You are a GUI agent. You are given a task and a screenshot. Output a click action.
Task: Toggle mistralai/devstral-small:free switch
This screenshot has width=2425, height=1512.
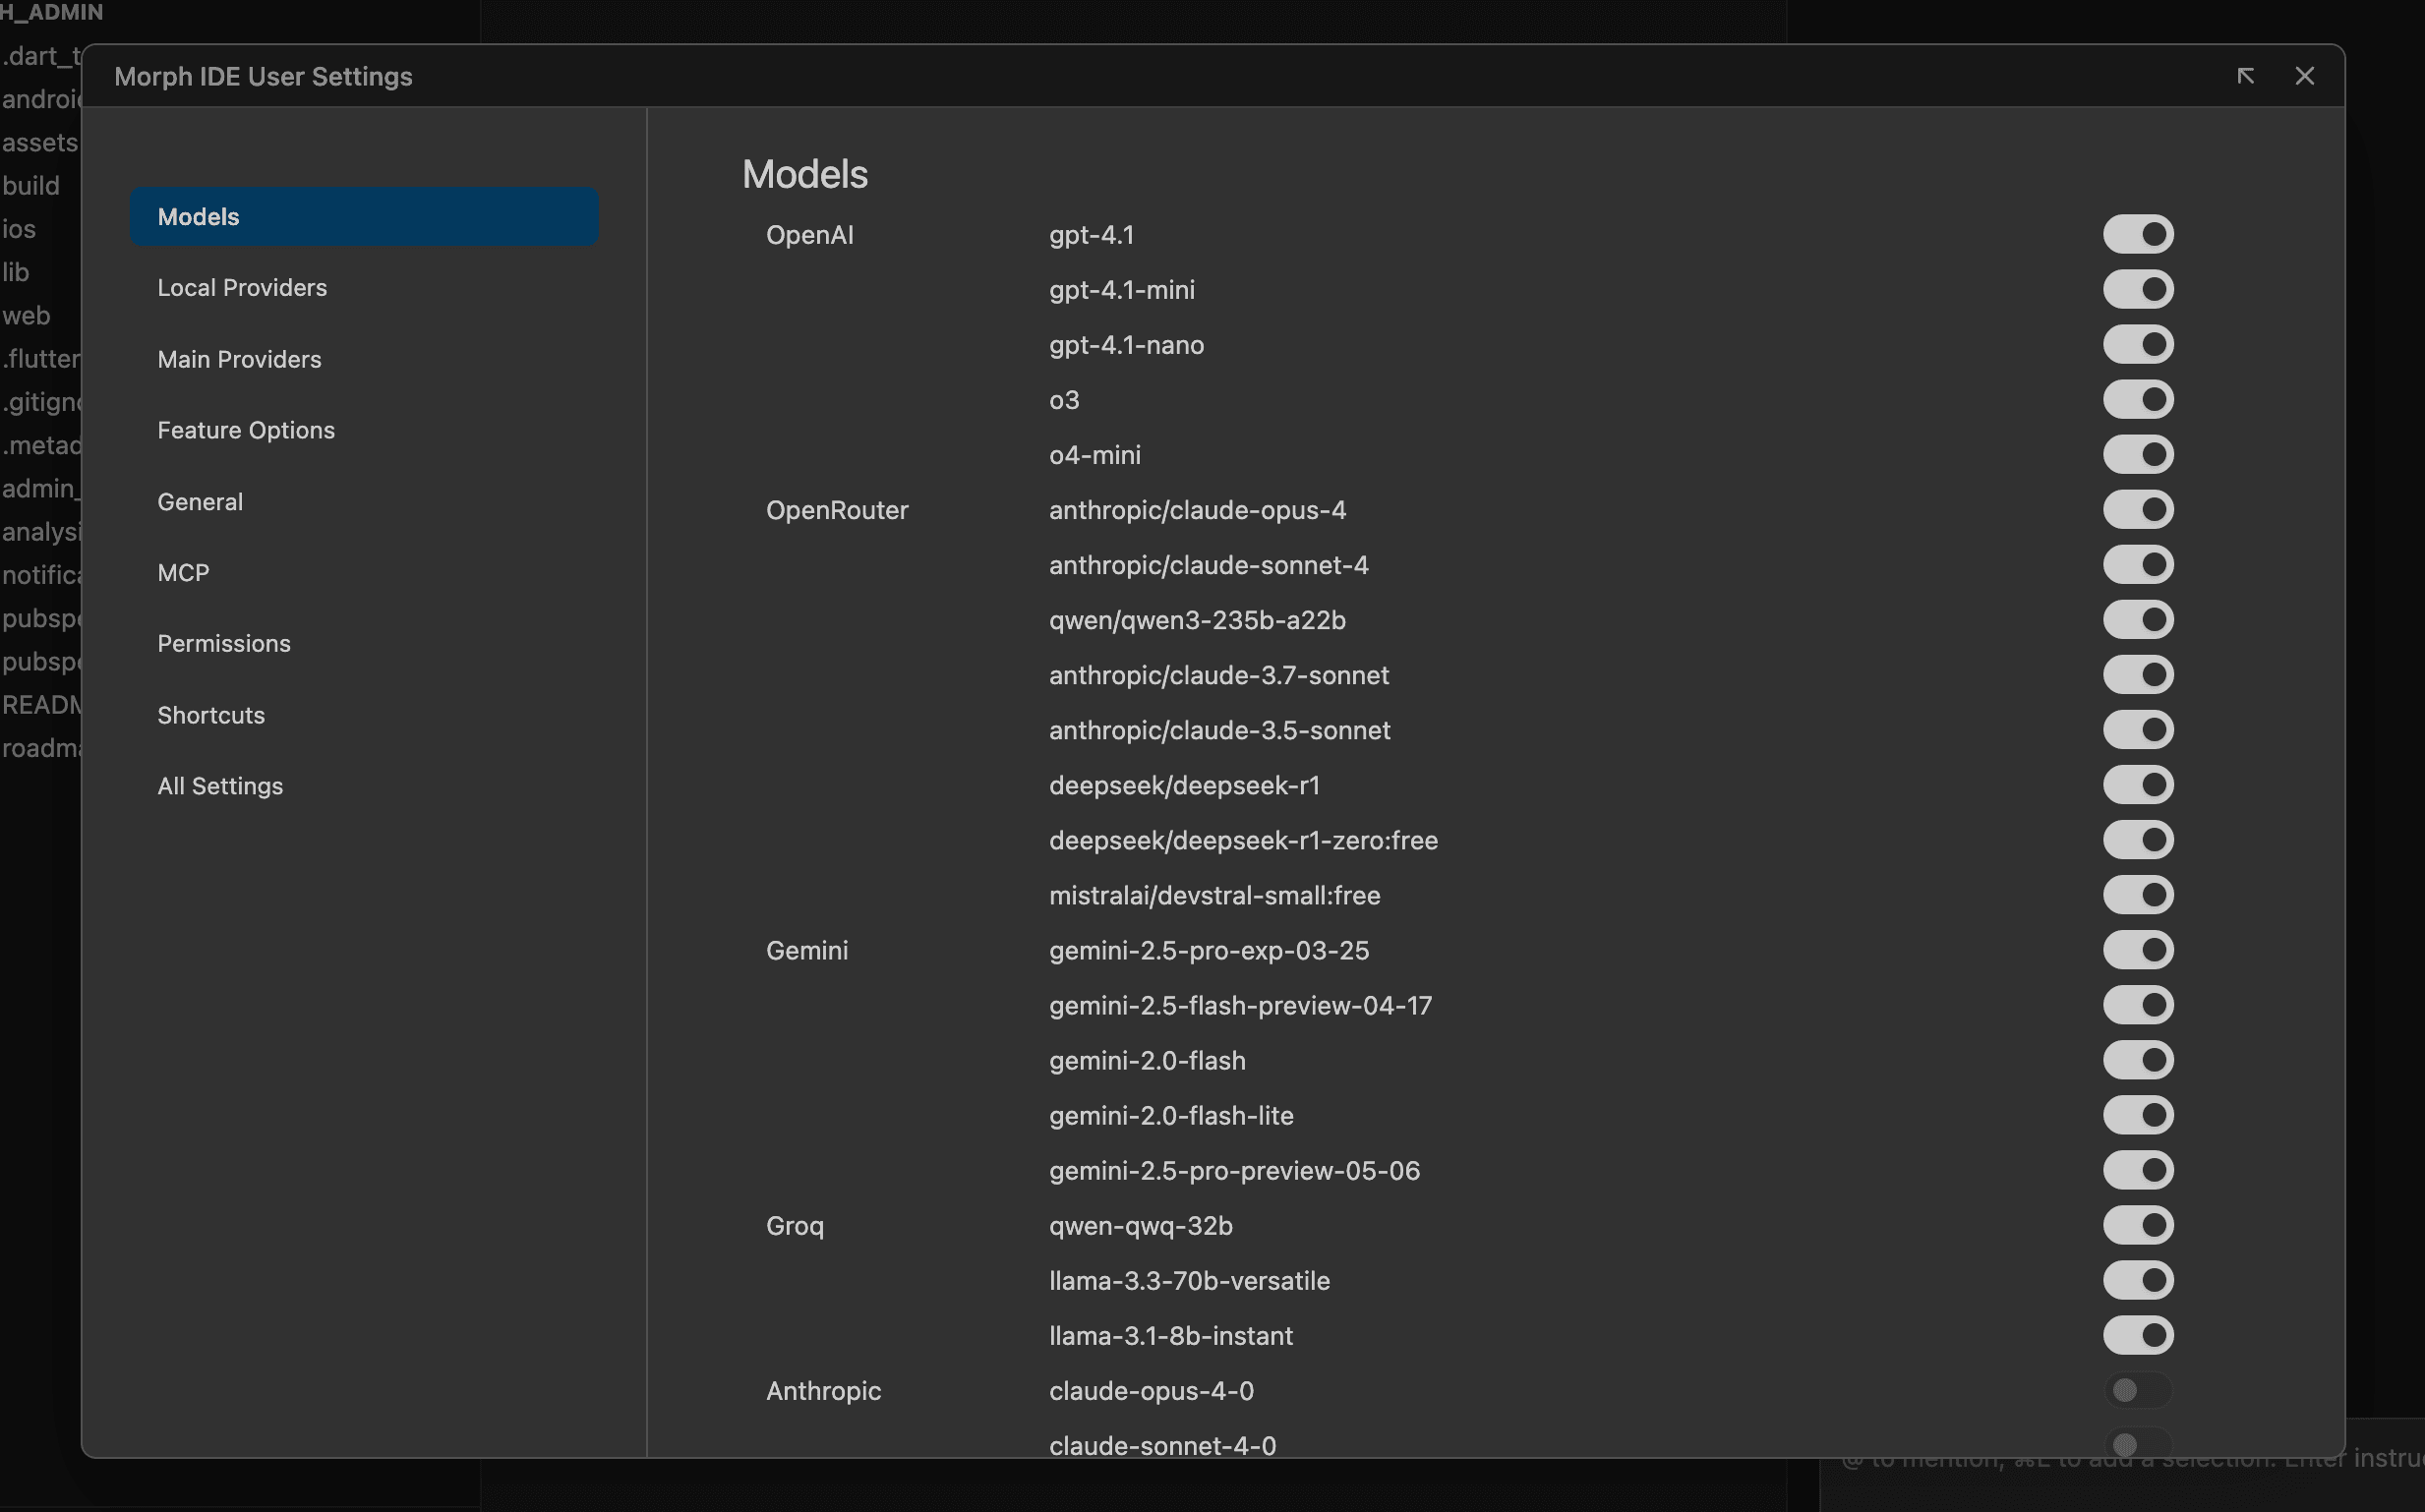point(2138,895)
